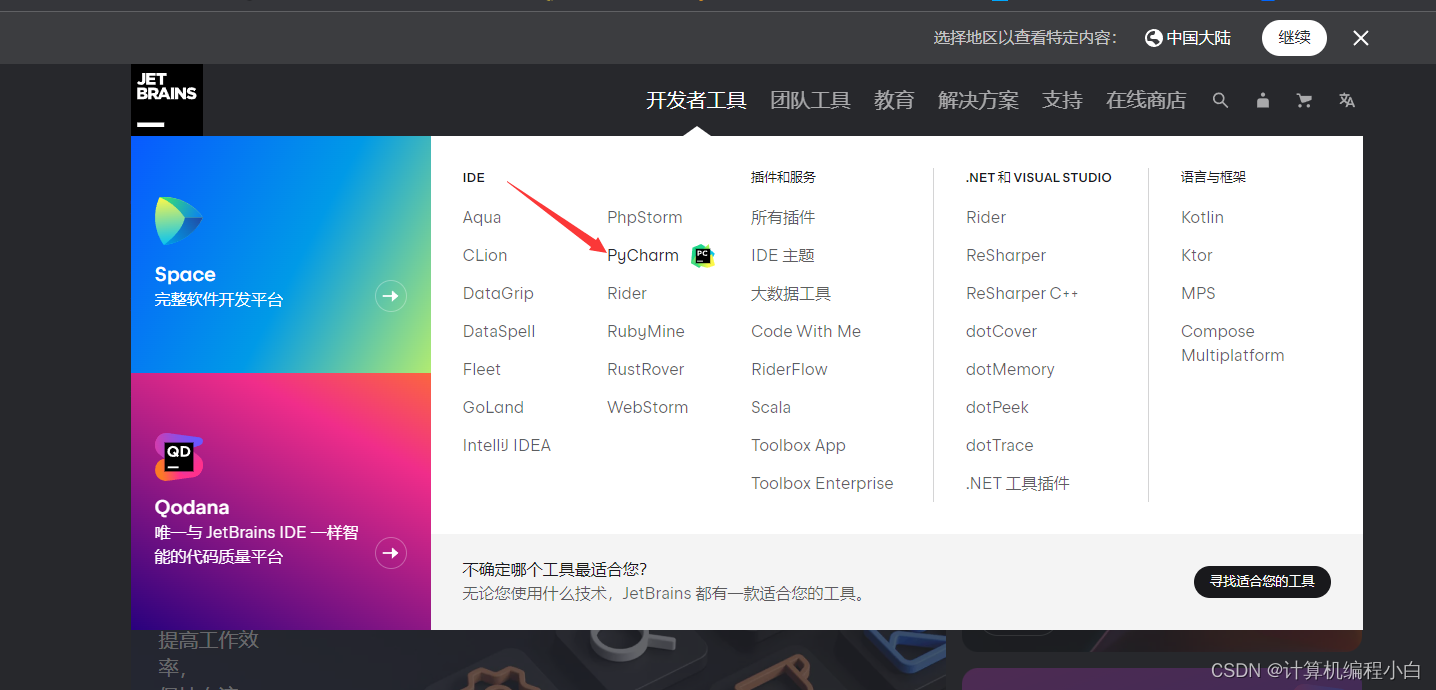The image size is (1436, 690).
Task: Click the Space product logo icon
Action: [x=179, y=222]
